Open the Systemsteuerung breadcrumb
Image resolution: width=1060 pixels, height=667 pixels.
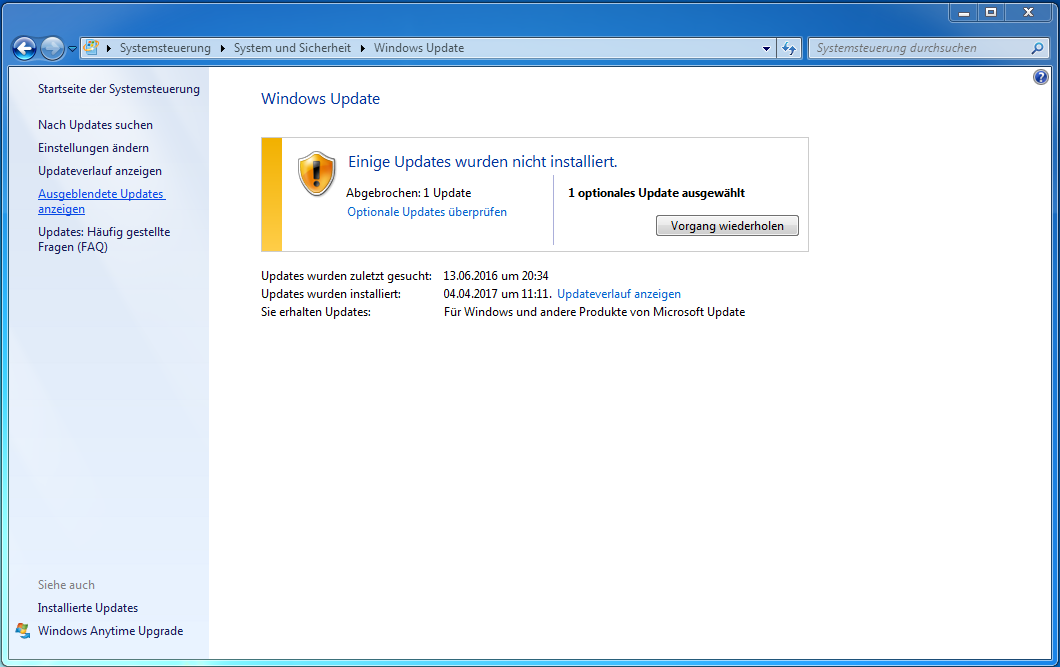click(165, 48)
